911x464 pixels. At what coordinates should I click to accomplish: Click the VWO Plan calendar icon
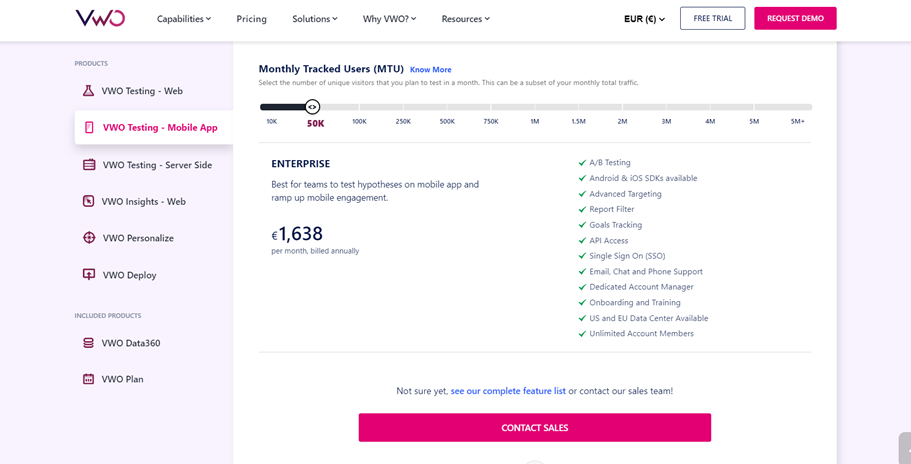pos(88,379)
